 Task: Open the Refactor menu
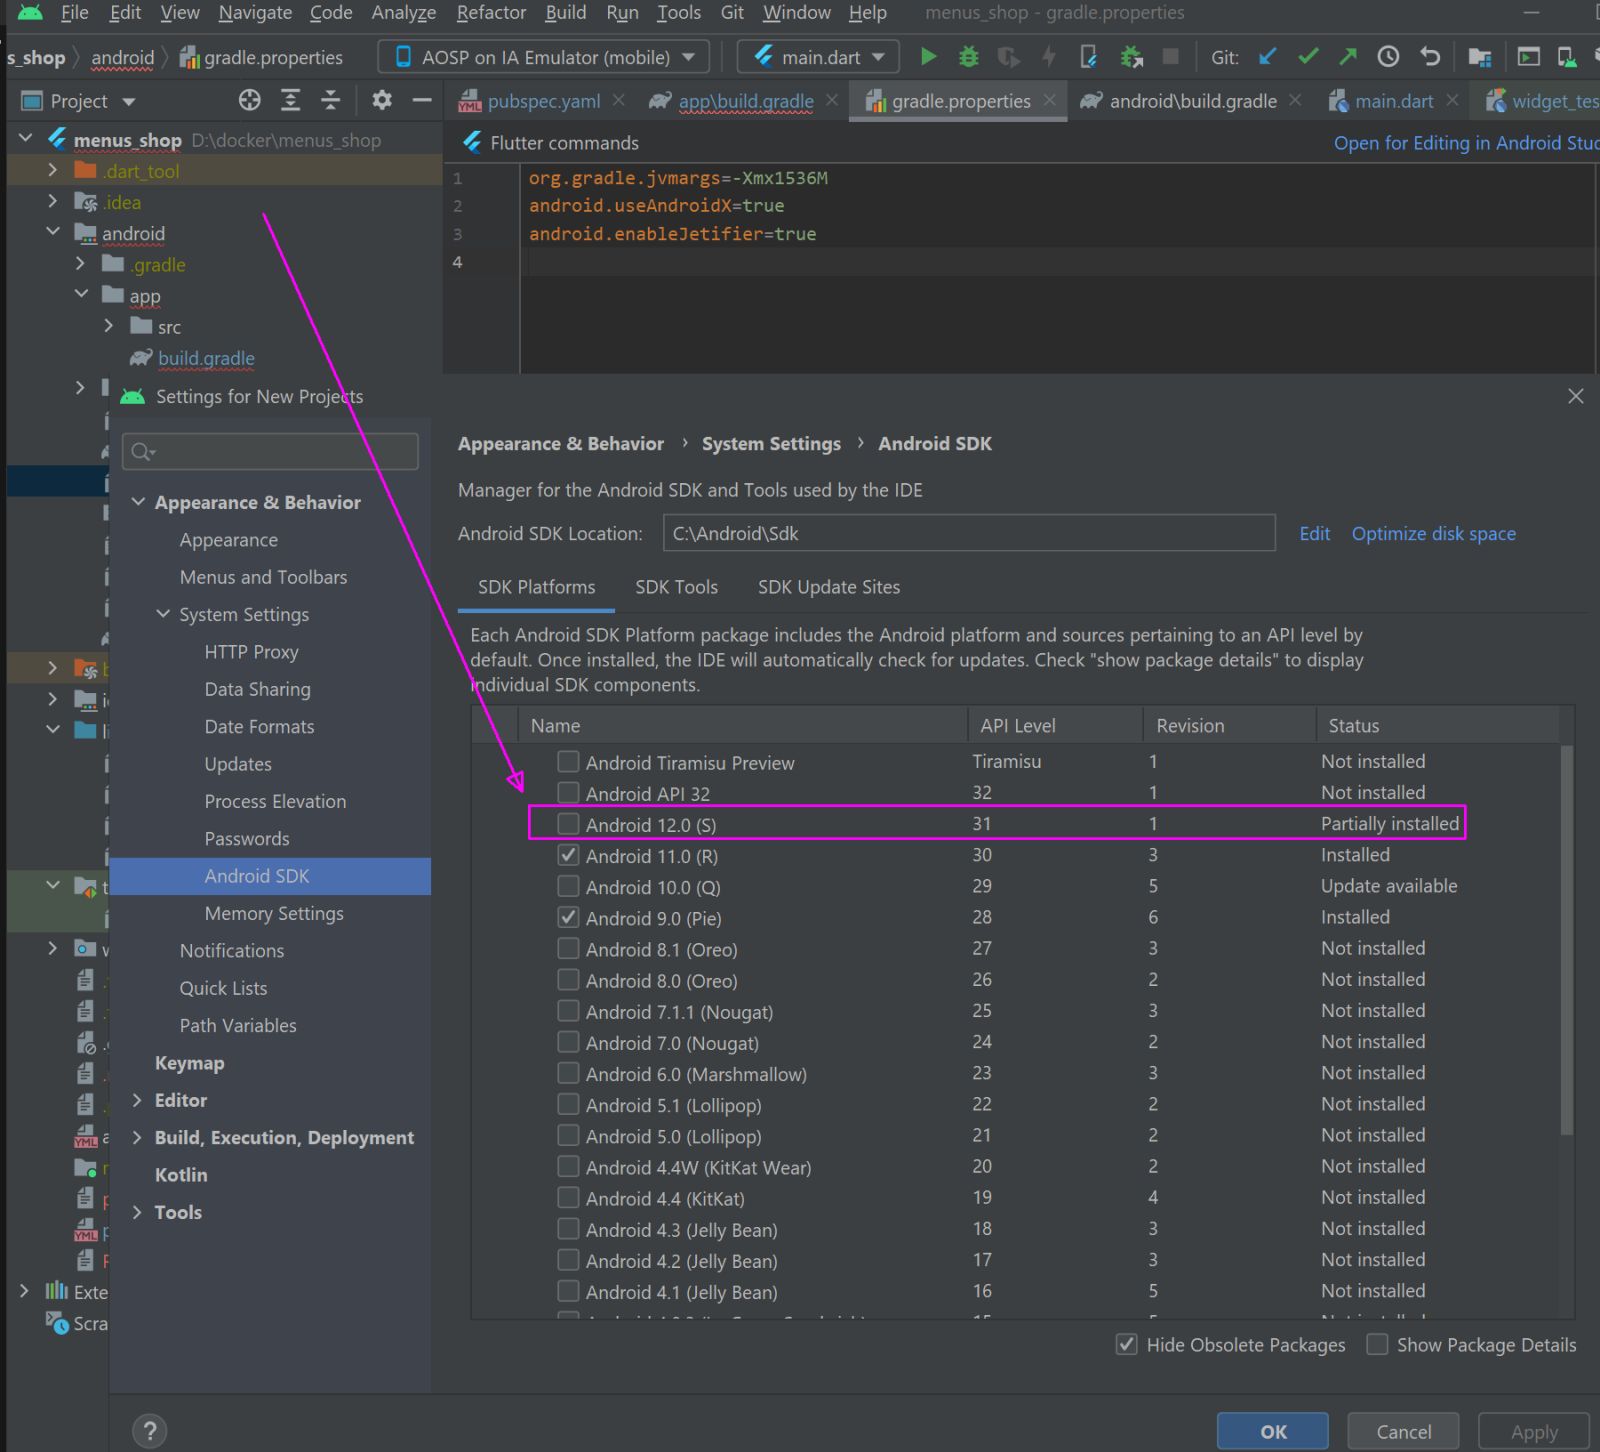pyautogui.click(x=491, y=13)
